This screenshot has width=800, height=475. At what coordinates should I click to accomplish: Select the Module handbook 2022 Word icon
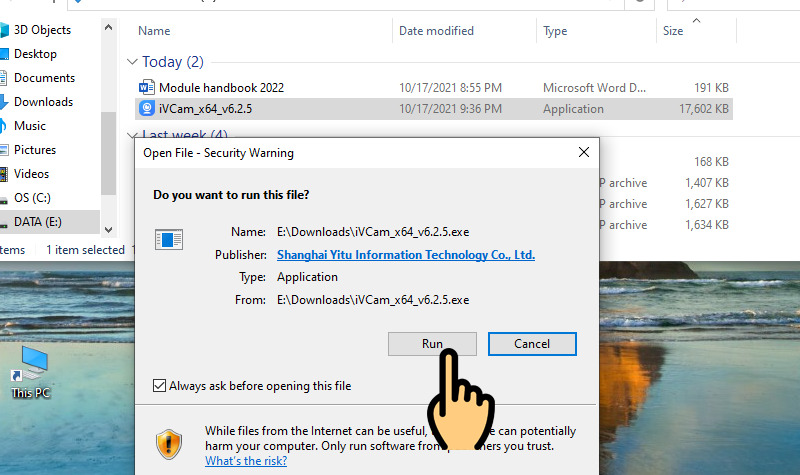(147, 87)
